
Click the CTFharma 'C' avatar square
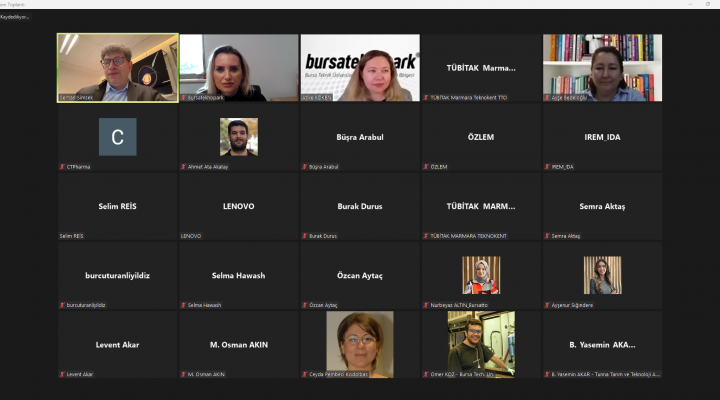tap(118, 137)
